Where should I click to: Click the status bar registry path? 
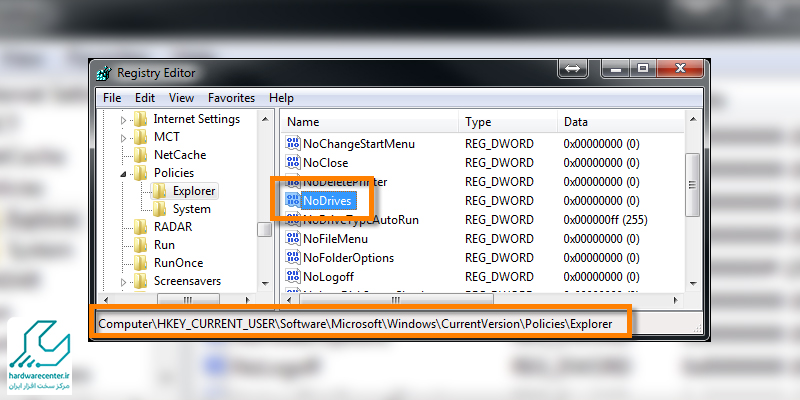click(355, 323)
